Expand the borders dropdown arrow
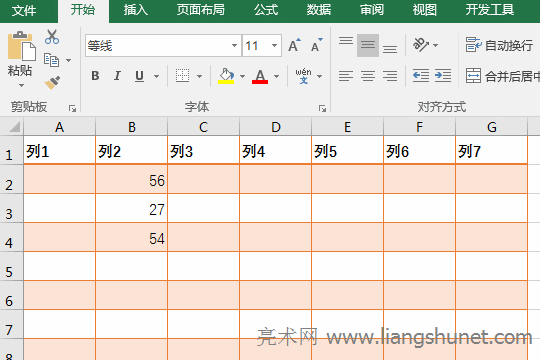This screenshot has width=540, height=360. click(199, 76)
